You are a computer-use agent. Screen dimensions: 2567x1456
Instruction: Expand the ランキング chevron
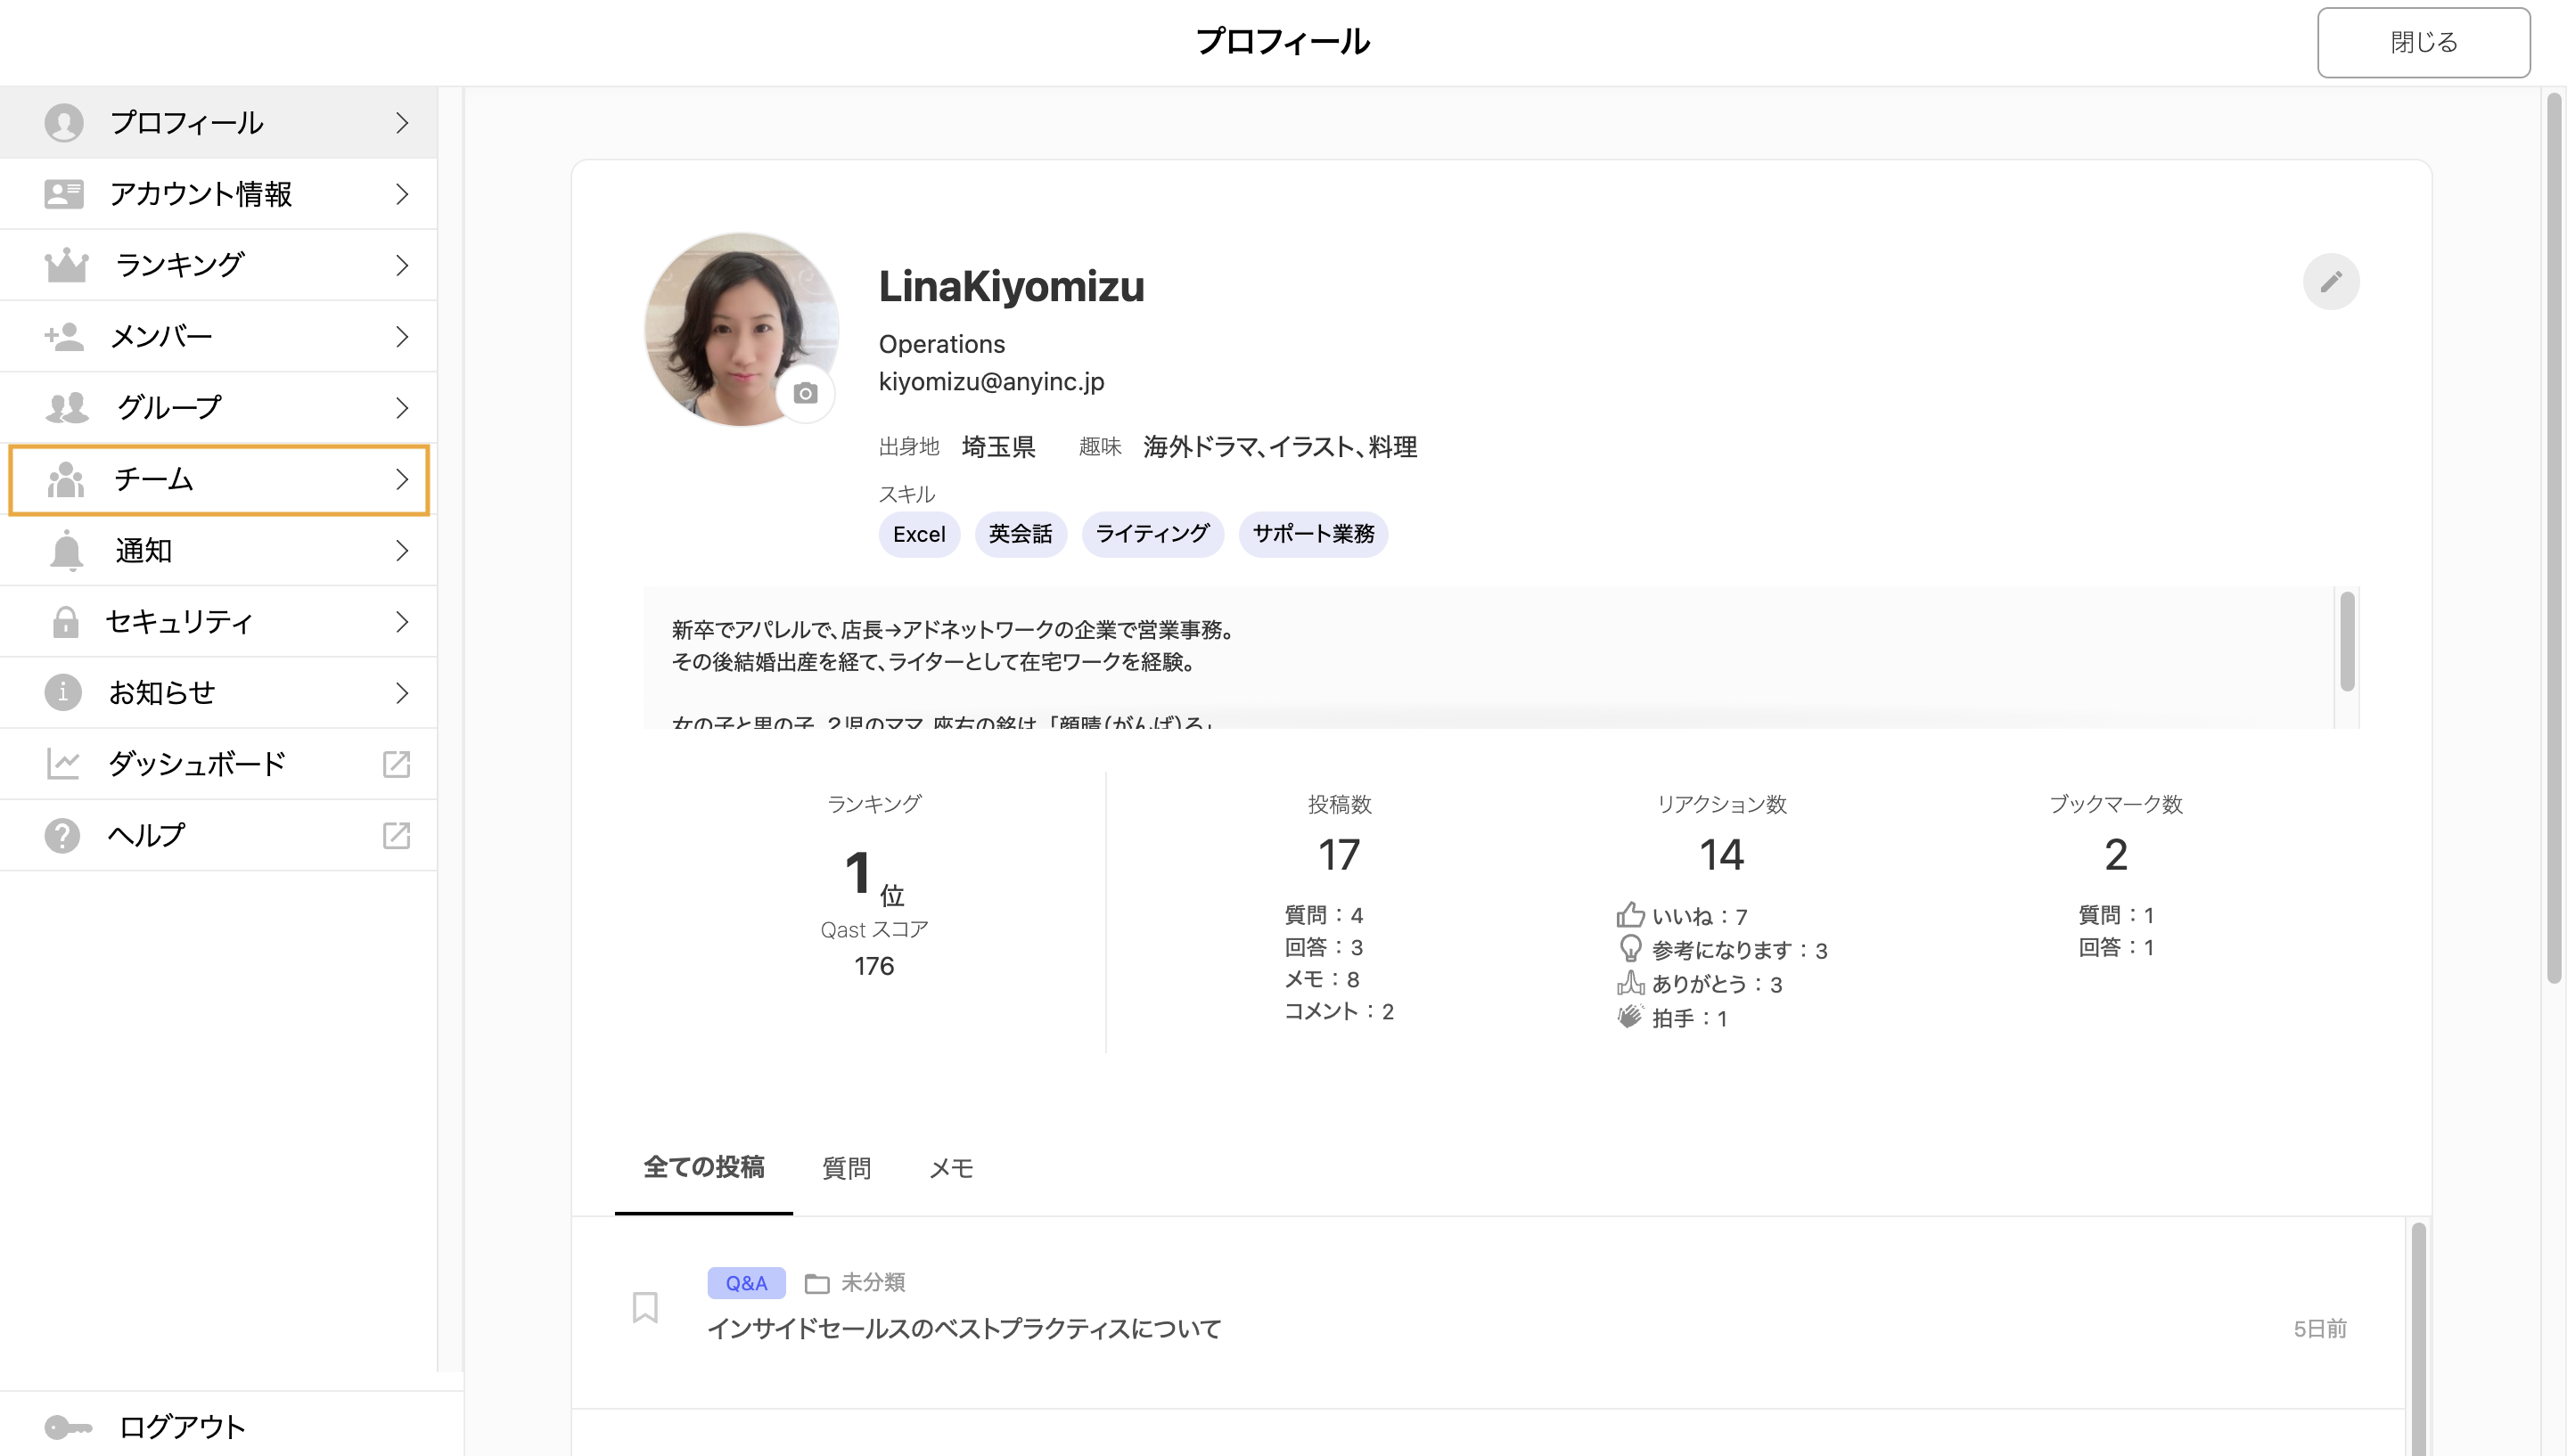(402, 265)
